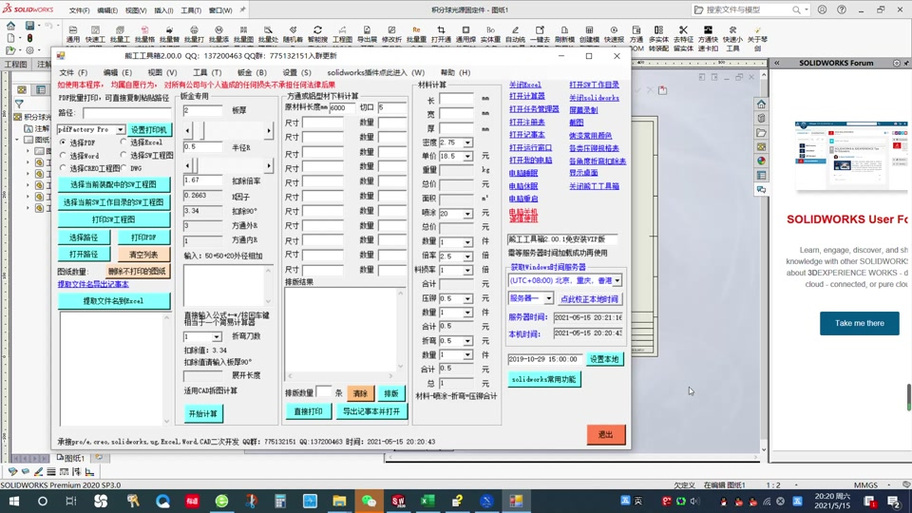Click the 打印SW工程图 button
The height and width of the screenshot is (513, 912).
(x=114, y=220)
